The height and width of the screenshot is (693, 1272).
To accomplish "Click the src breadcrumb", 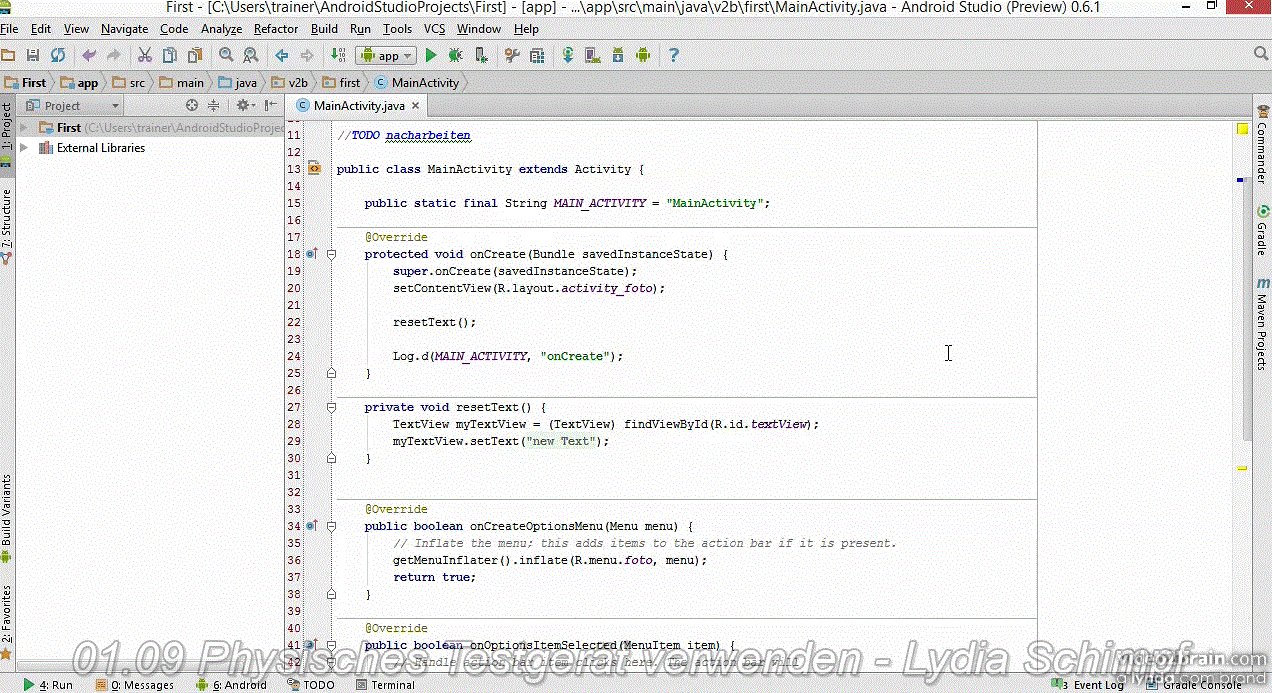I will pyautogui.click(x=129, y=83).
